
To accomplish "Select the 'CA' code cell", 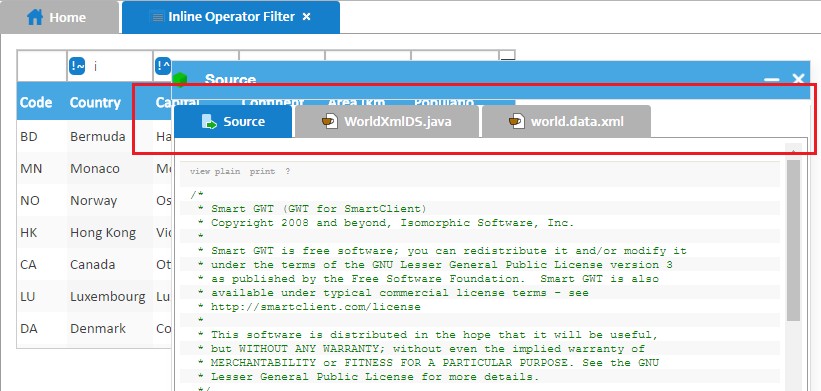I will [42, 264].
